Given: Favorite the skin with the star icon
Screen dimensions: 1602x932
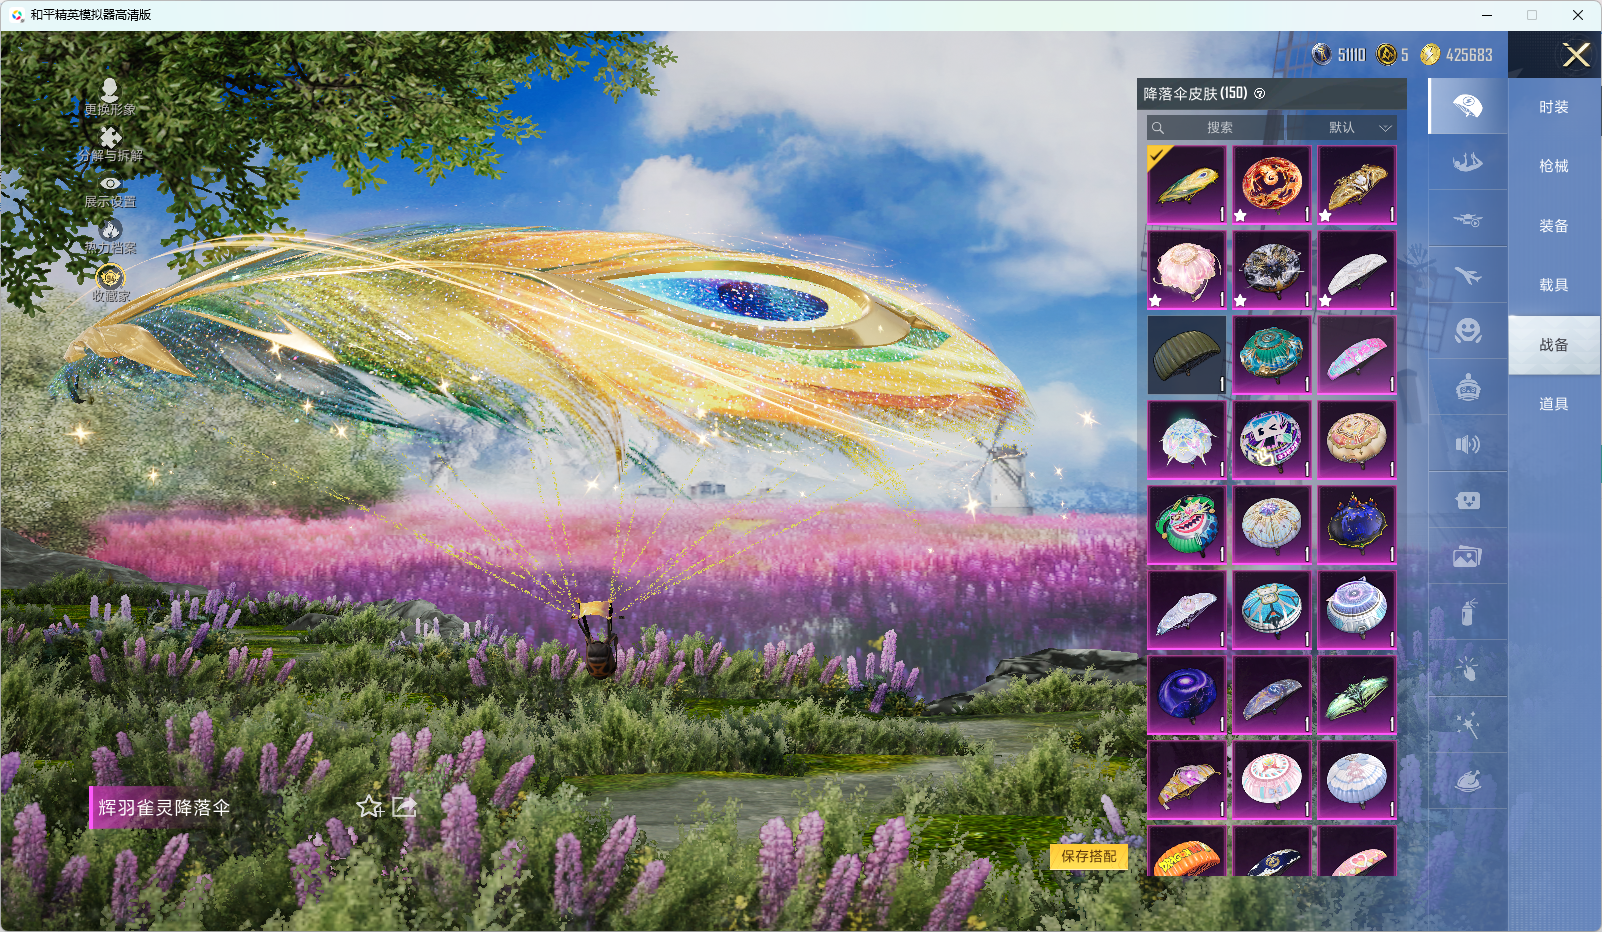Looking at the screenshot, I should pos(370,806).
